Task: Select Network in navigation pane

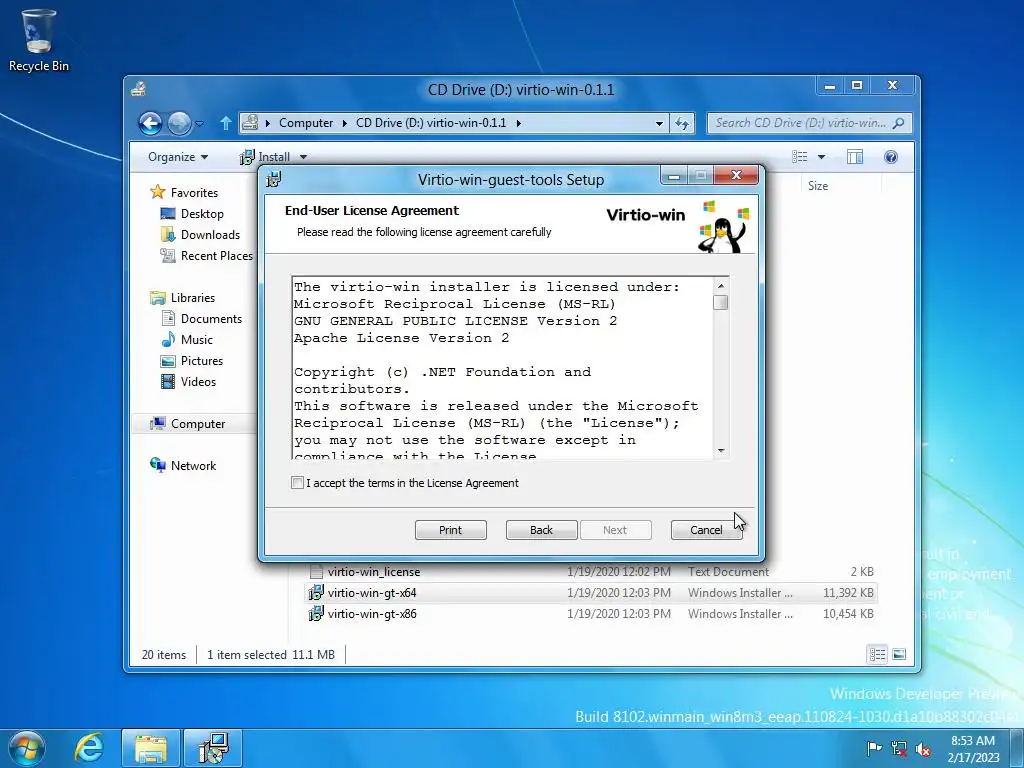Action: coord(193,466)
